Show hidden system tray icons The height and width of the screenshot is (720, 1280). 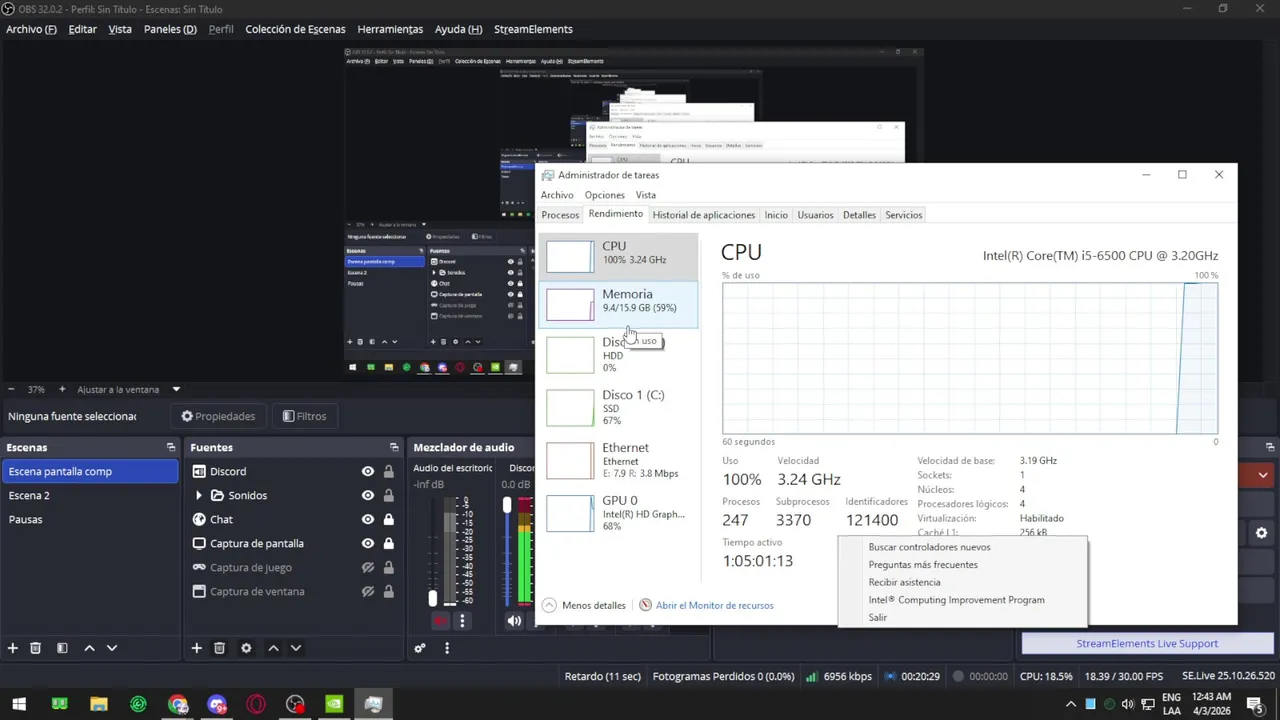pos(1071,704)
